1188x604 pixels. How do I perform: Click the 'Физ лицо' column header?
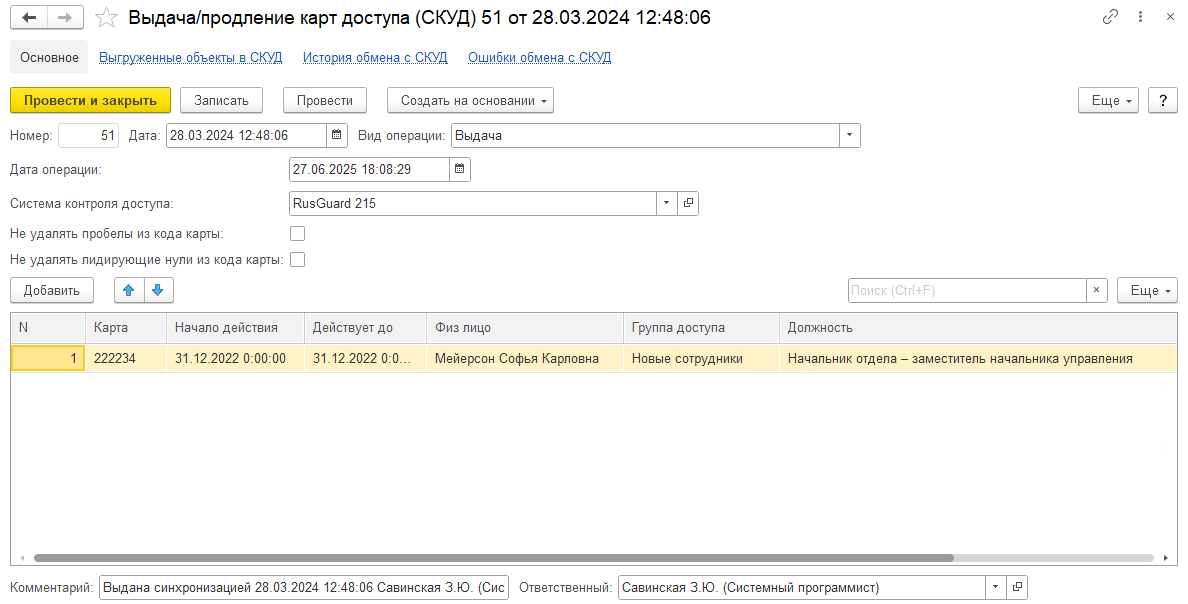(525, 327)
